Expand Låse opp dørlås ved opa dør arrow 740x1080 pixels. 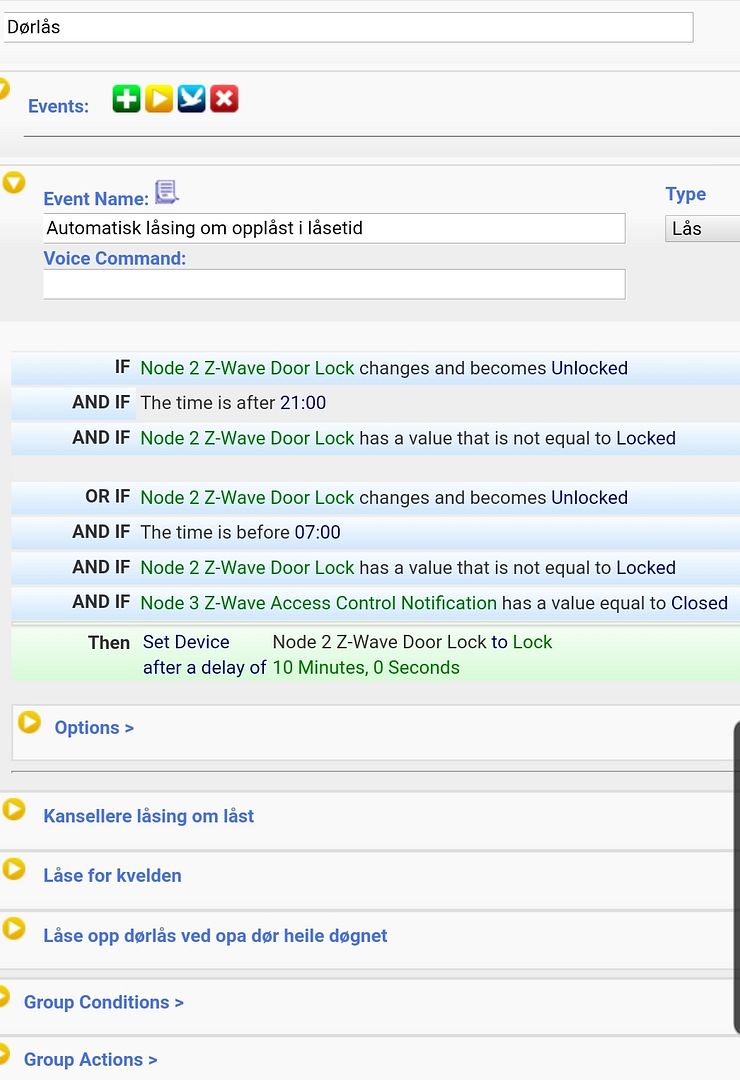pyautogui.click(x=14, y=928)
